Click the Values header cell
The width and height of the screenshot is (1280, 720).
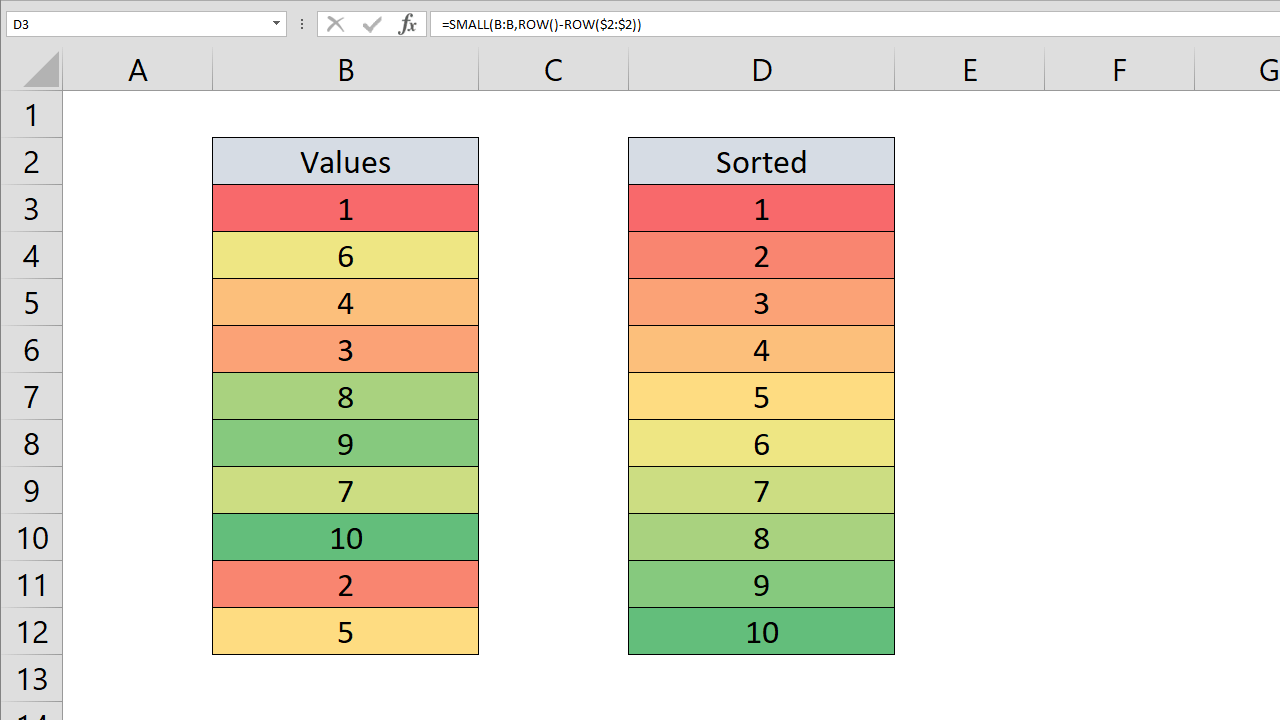click(345, 161)
